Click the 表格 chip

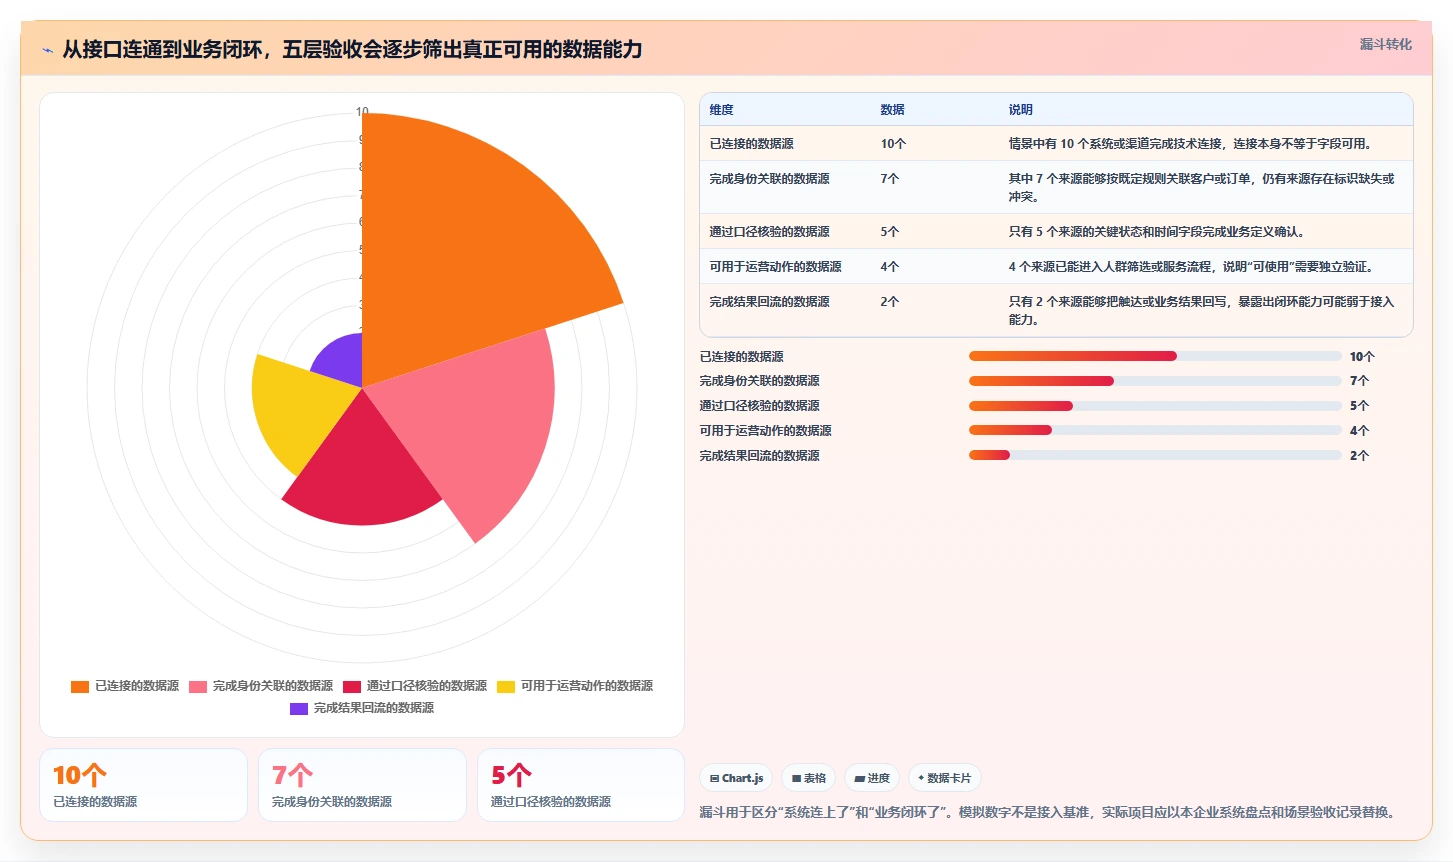point(808,778)
